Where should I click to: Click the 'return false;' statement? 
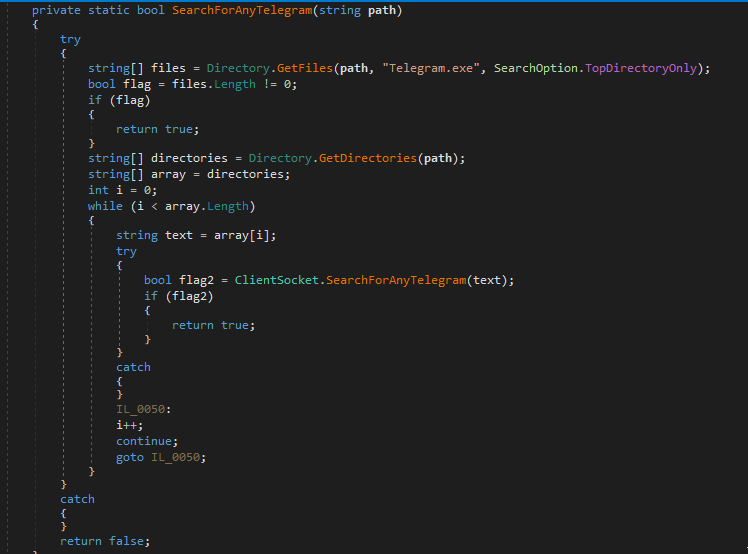[105, 541]
